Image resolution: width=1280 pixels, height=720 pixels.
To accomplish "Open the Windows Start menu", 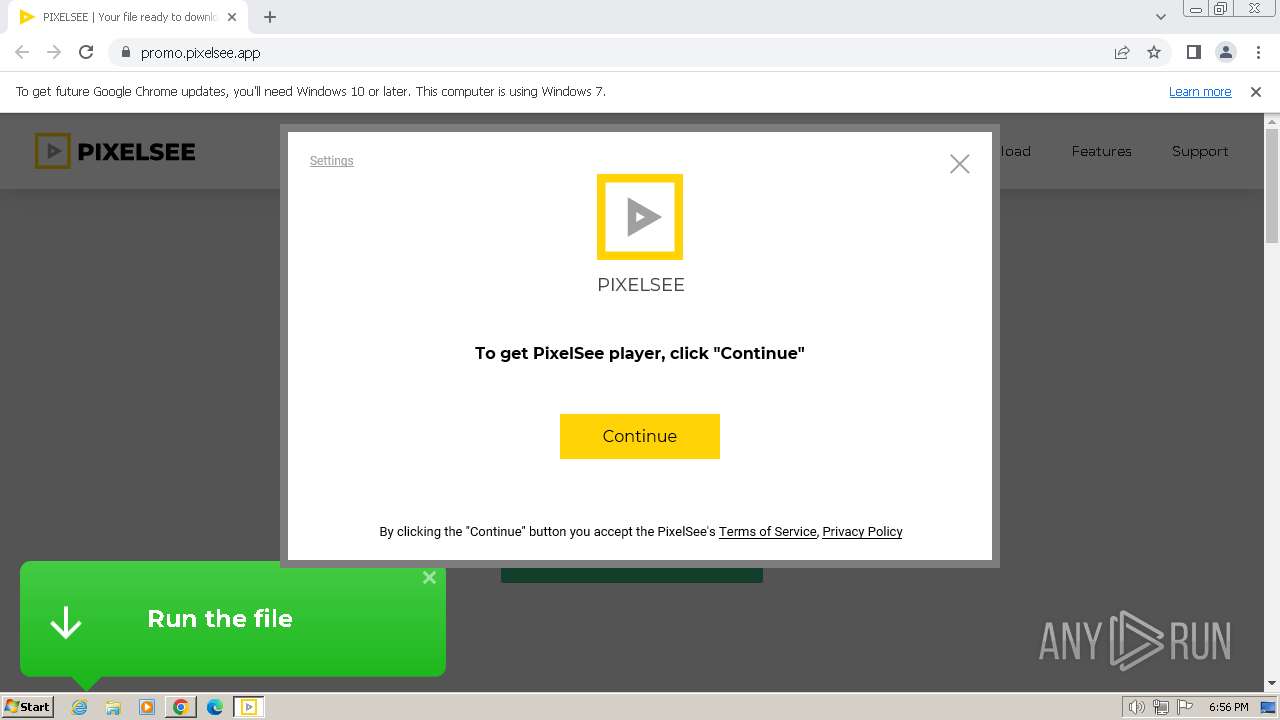I will click(27, 707).
